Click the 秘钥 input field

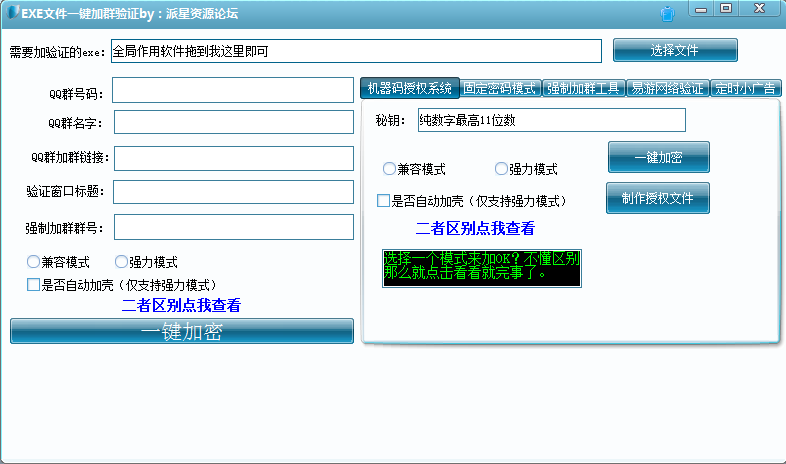(551, 120)
